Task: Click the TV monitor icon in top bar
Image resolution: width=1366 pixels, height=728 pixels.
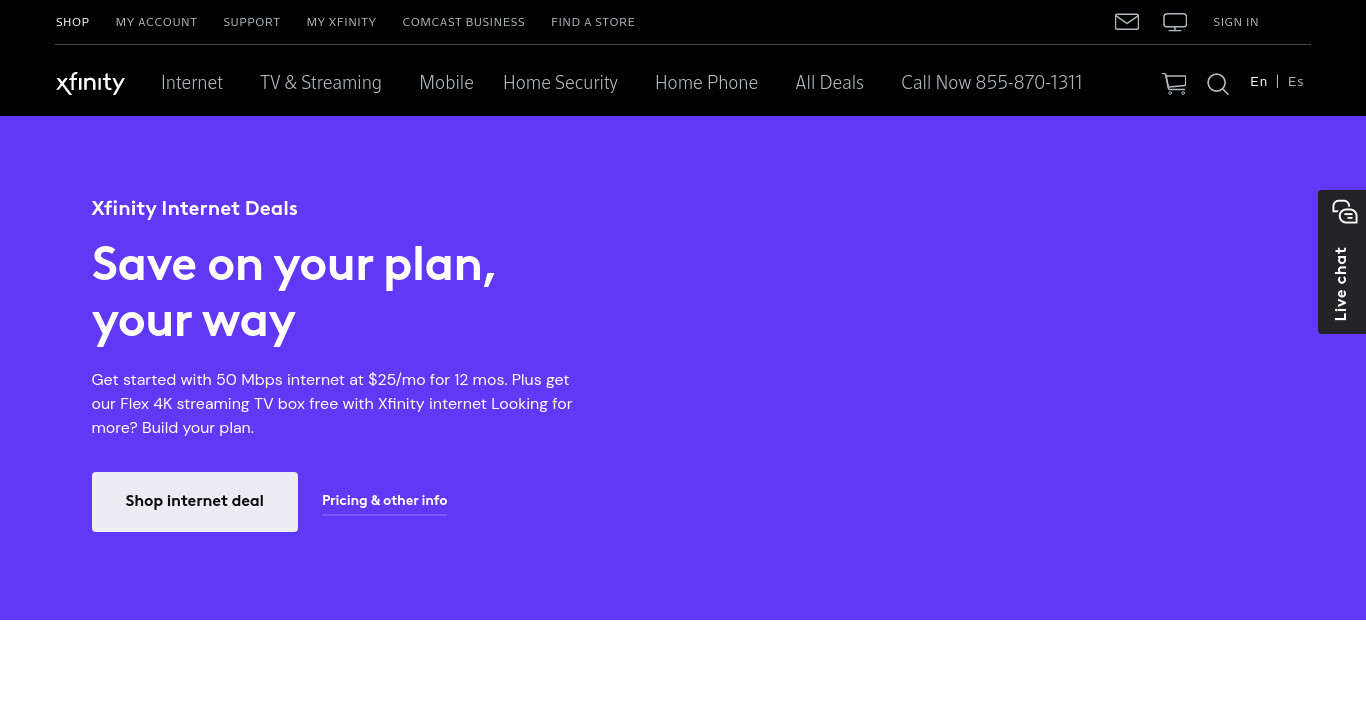Action: pos(1175,22)
